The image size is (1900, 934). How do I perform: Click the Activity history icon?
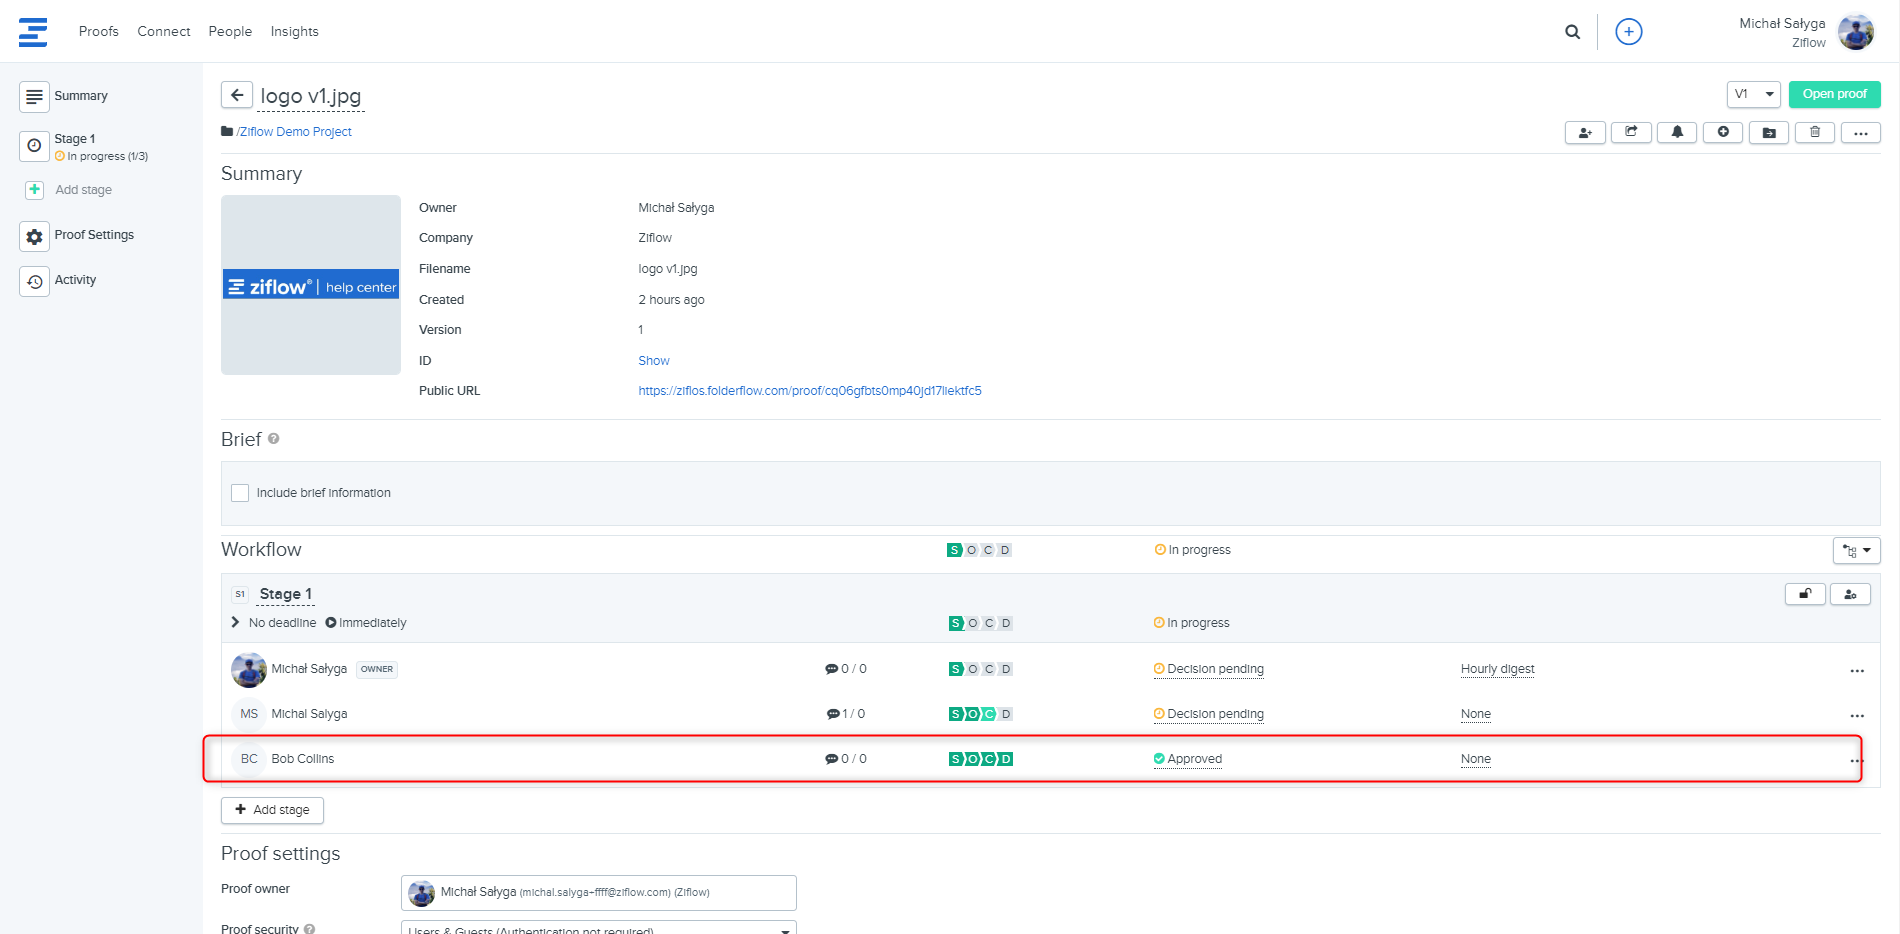coord(34,281)
